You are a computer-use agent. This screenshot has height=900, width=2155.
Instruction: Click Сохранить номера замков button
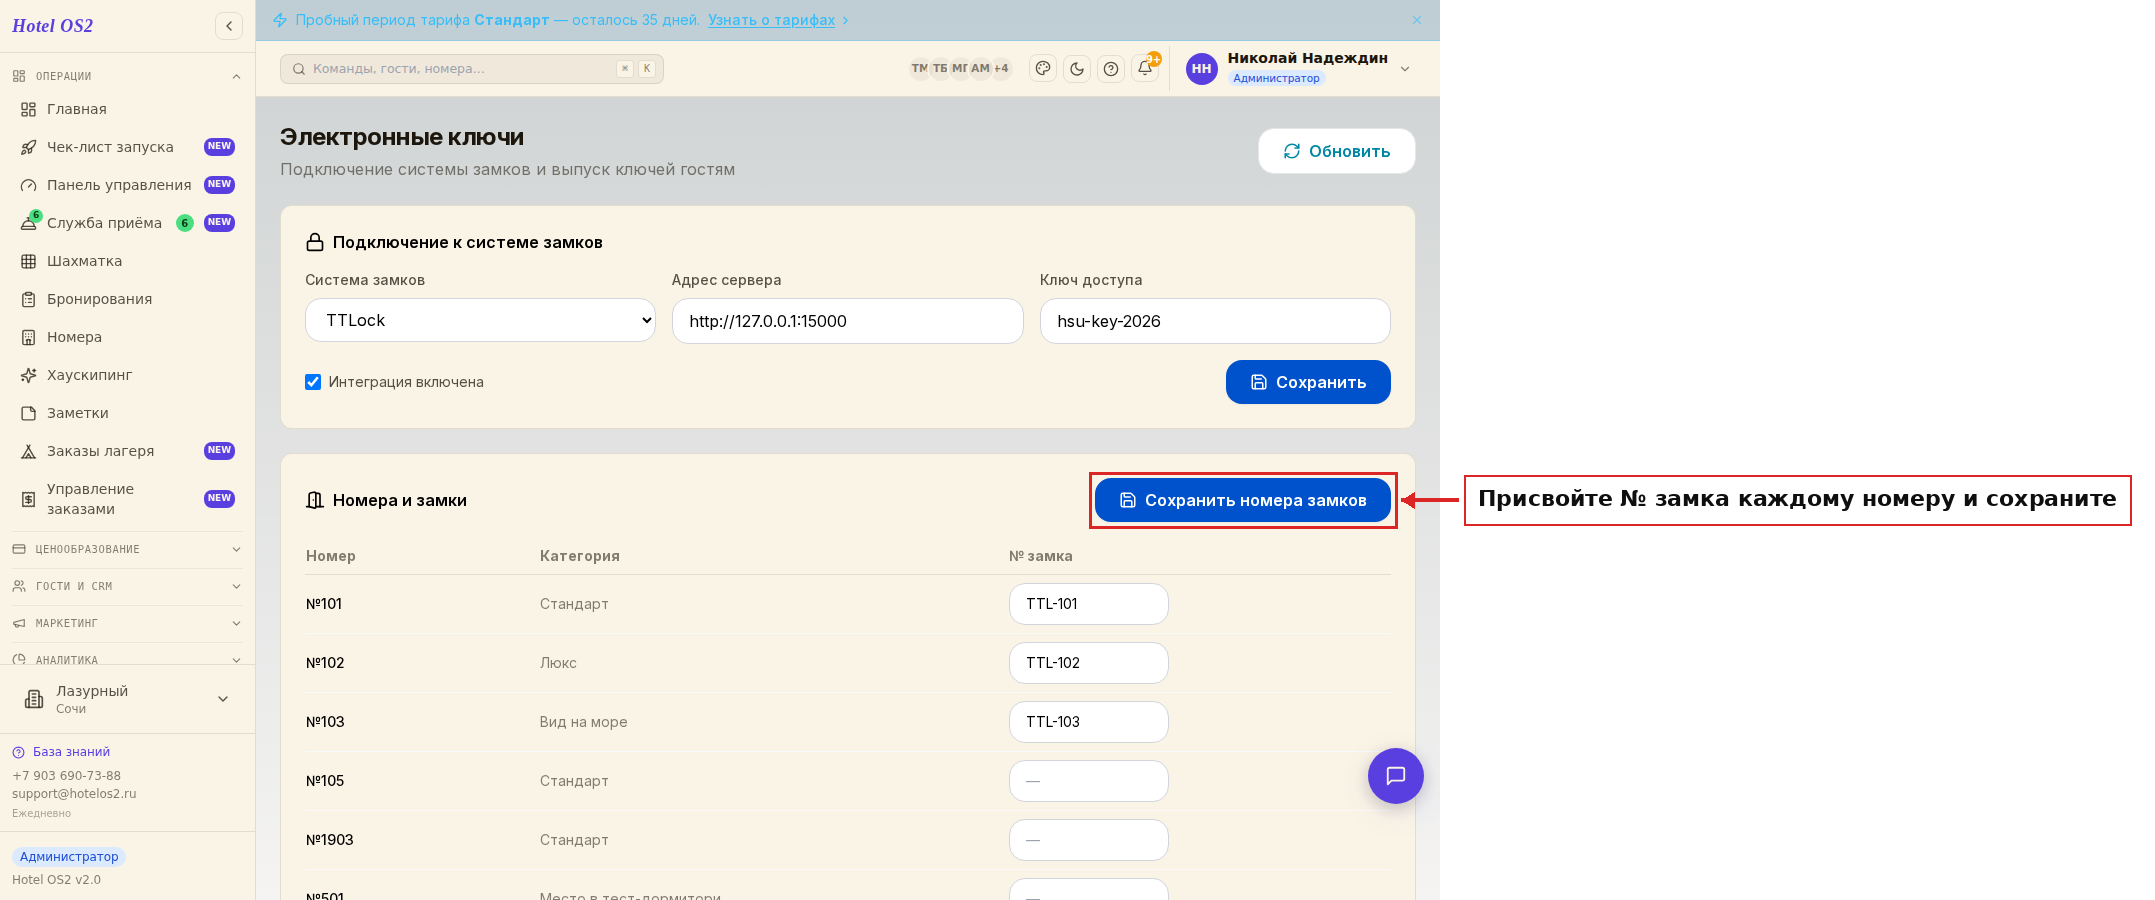[x=1243, y=500]
